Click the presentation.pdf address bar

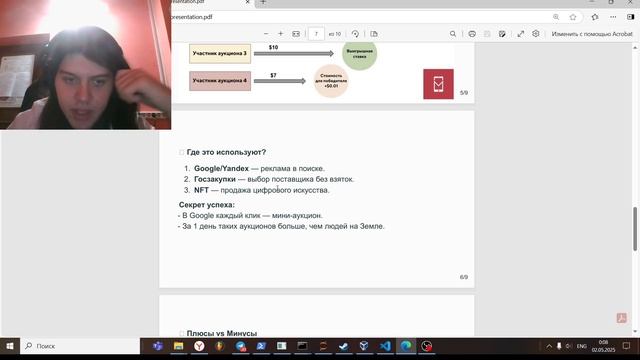click(359, 17)
